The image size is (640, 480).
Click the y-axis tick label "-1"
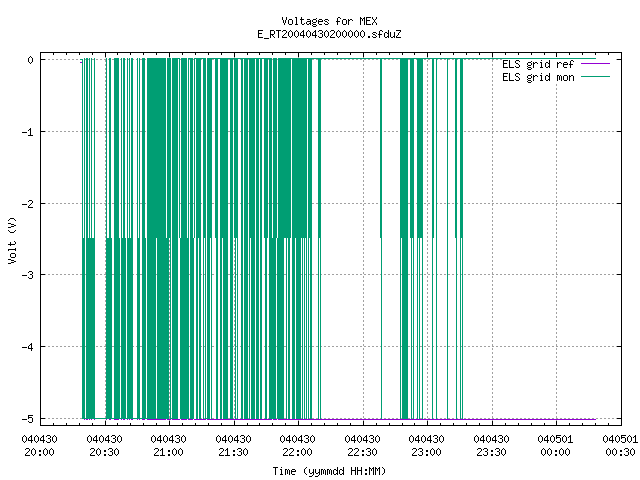28,132
